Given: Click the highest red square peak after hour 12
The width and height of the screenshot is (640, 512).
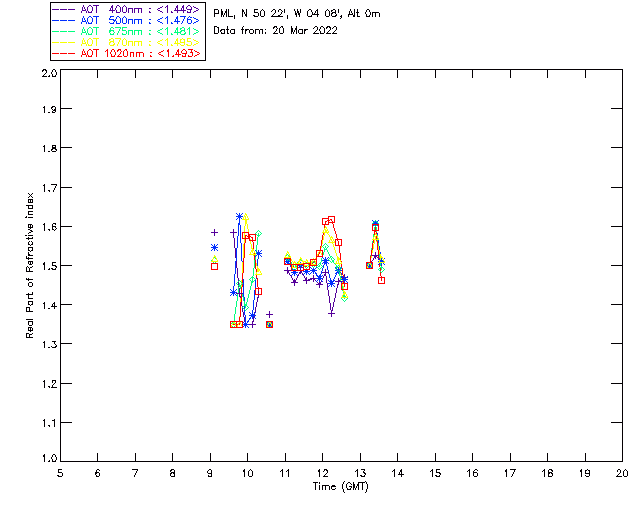Looking at the screenshot, I should click(331, 220).
